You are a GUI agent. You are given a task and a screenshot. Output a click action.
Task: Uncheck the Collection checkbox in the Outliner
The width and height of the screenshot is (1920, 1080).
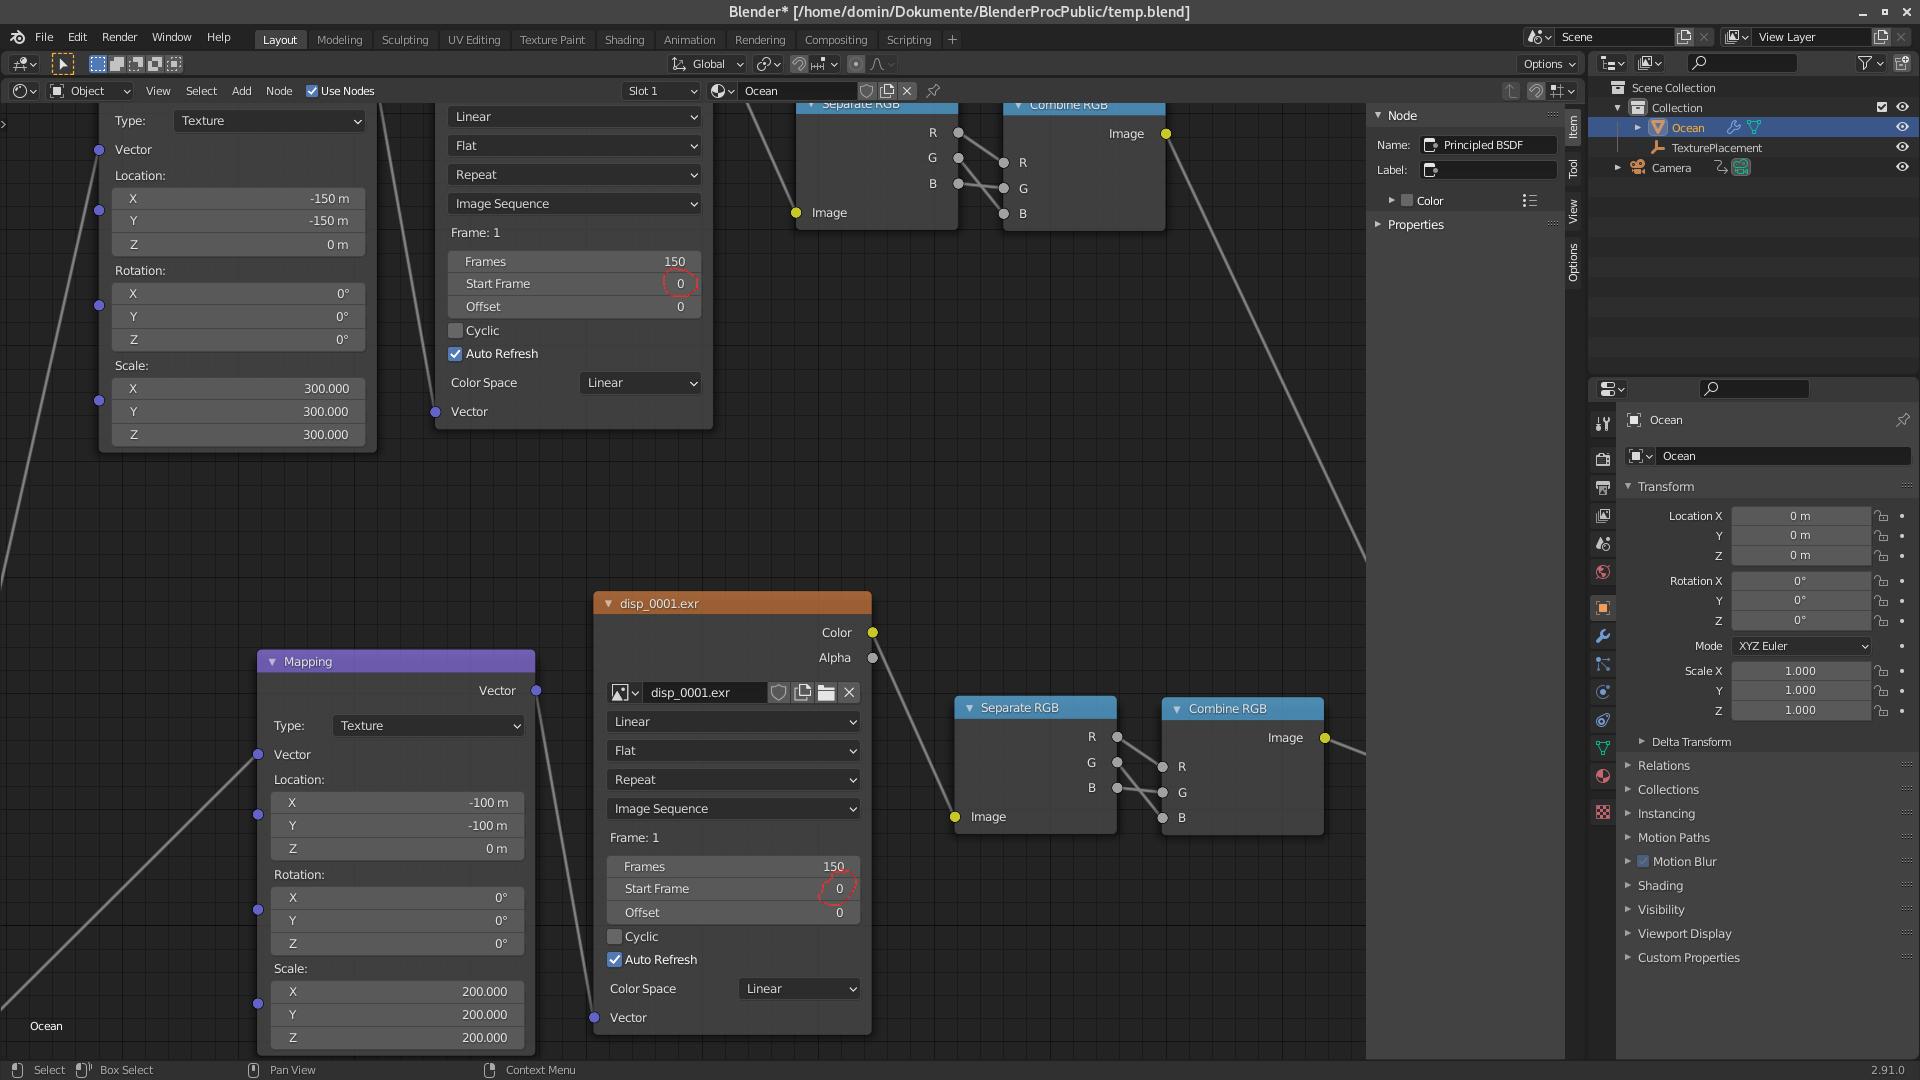tap(1882, 108)
